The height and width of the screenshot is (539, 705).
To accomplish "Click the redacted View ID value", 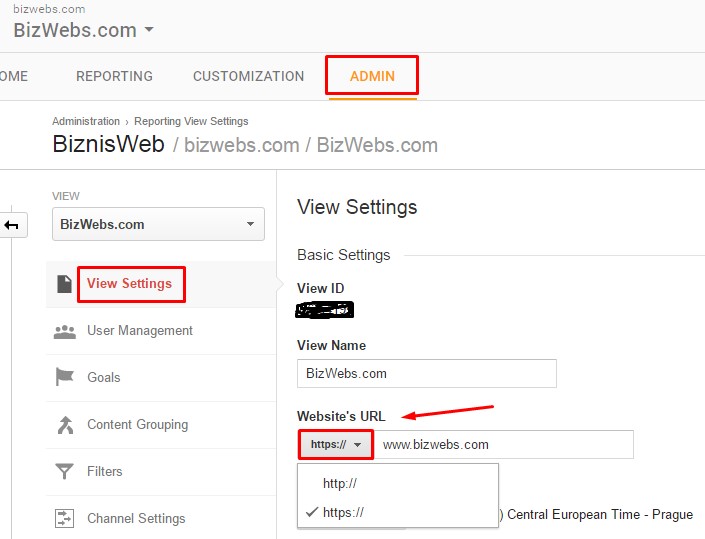I will (325, 310).
